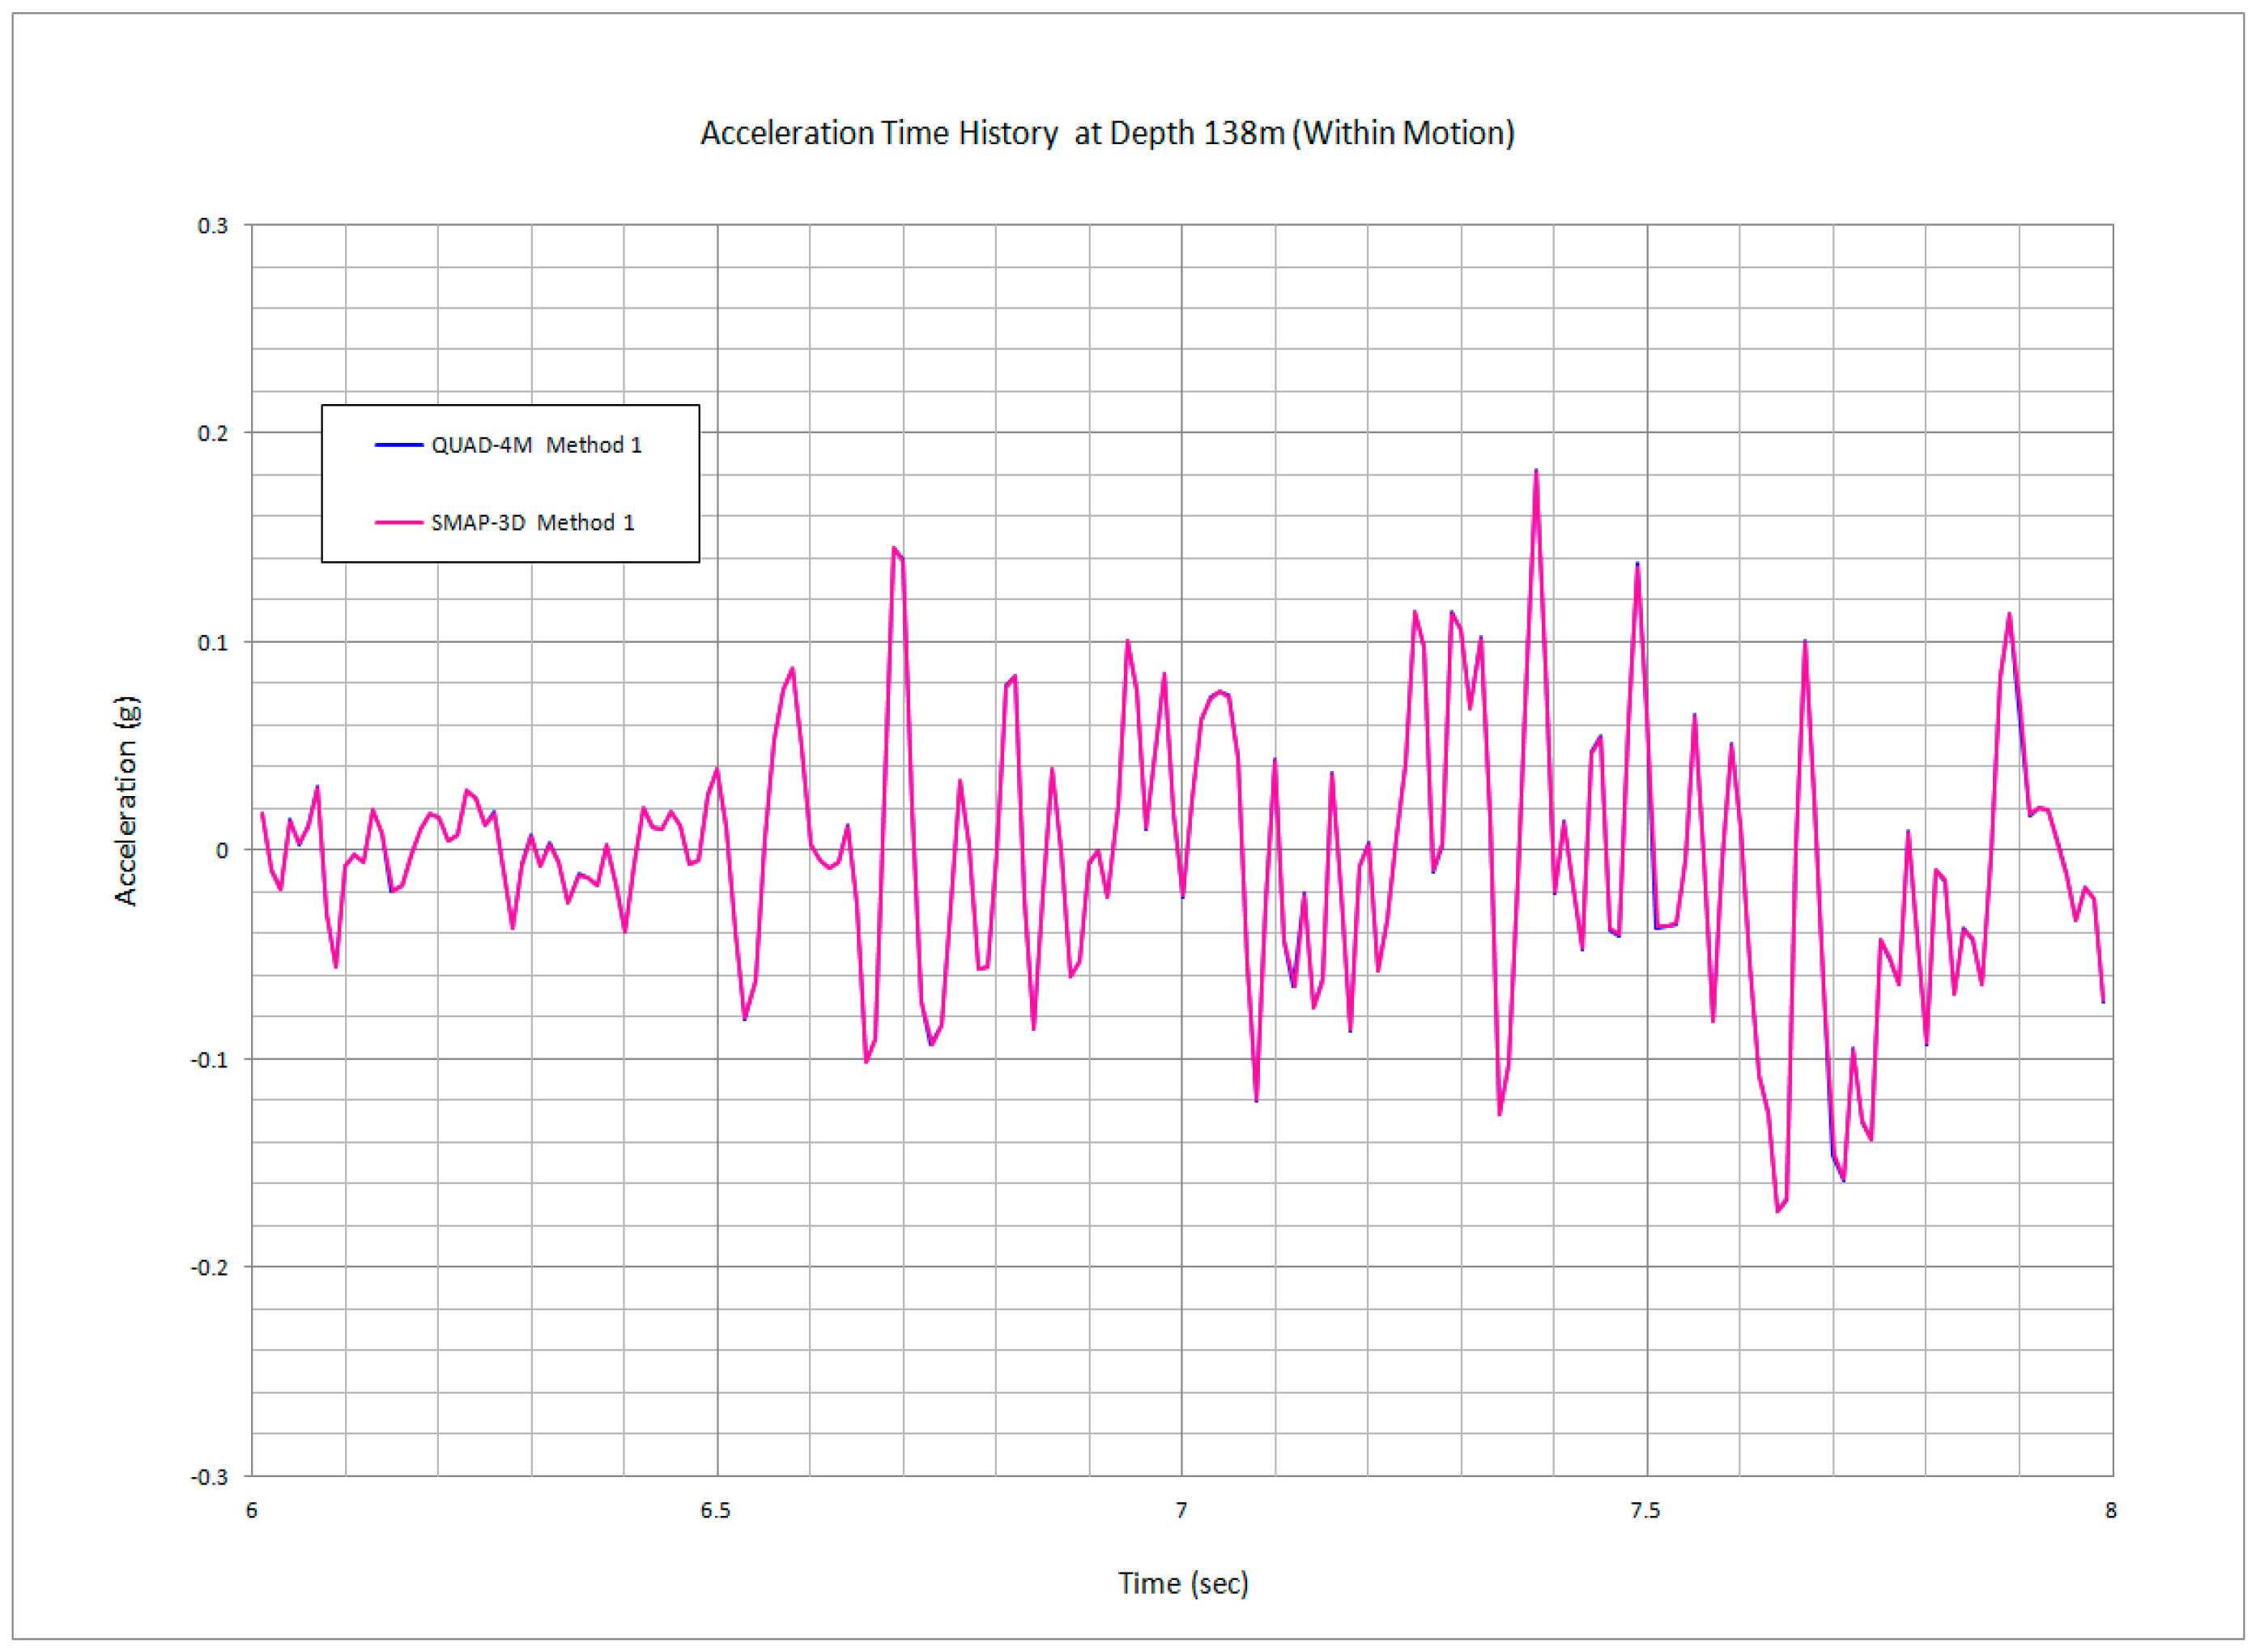The height and width of the screenshot is (1652, 2256).
Task: Click the highest acceleration peak near 7.4 sec
Action: [x=1536, y=472]
